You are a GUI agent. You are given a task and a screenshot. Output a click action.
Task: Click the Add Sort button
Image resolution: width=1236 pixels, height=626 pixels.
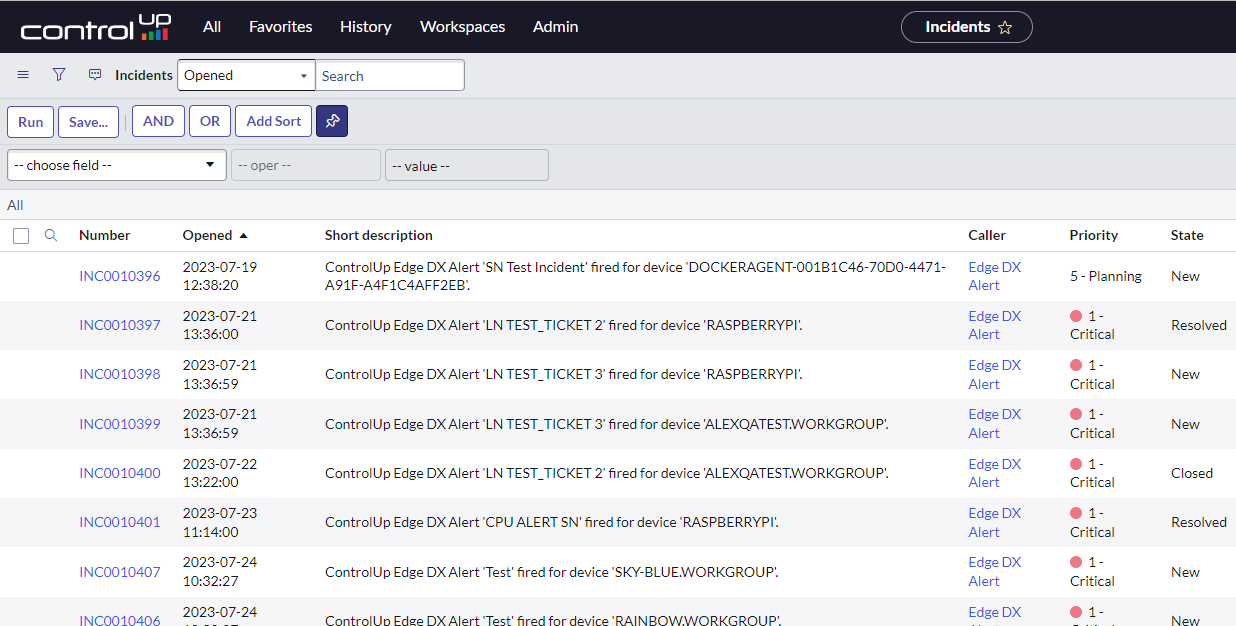273,121
